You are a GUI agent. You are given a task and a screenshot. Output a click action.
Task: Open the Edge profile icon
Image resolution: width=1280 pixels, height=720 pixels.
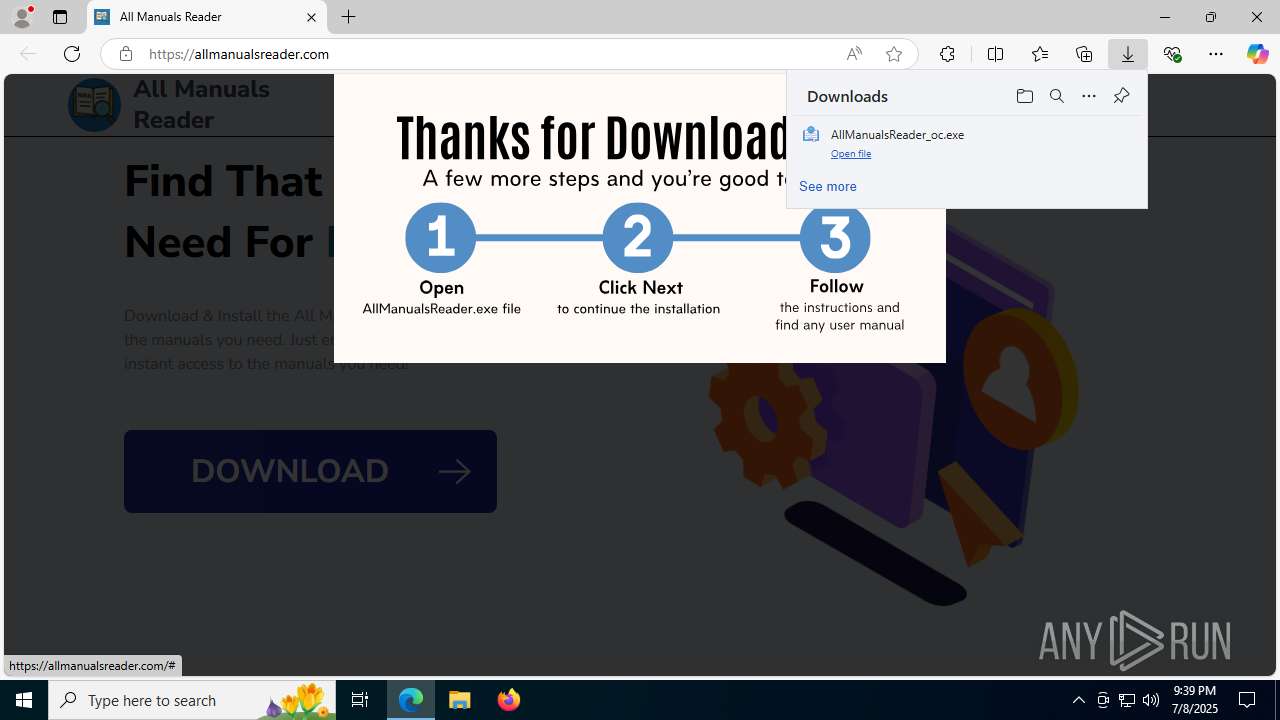[22, 17]
